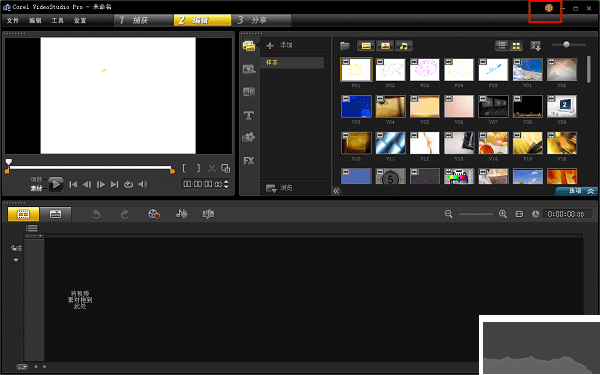Click the enlarge preview window icon

click(x=226, y=168)
